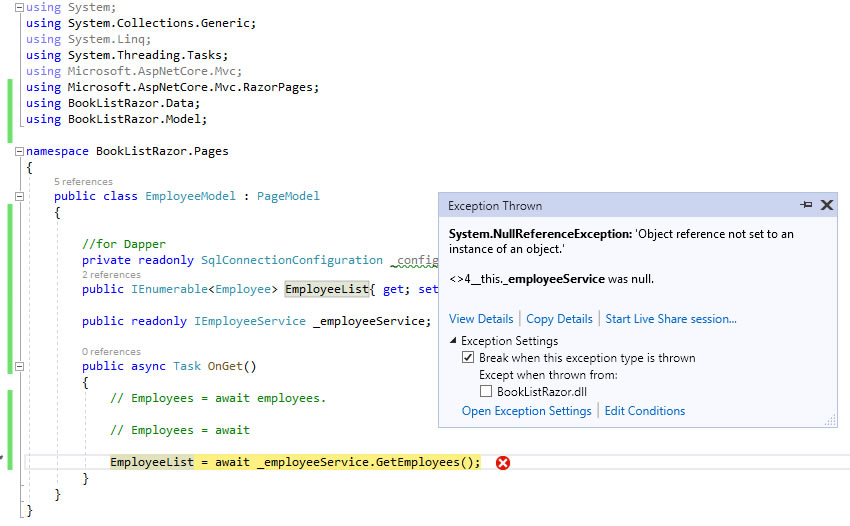Image resolution: width=850 pixels, height=526 pixels.
Task: Collapse the Exception Settings section
Action: click(x=453, y=341)
